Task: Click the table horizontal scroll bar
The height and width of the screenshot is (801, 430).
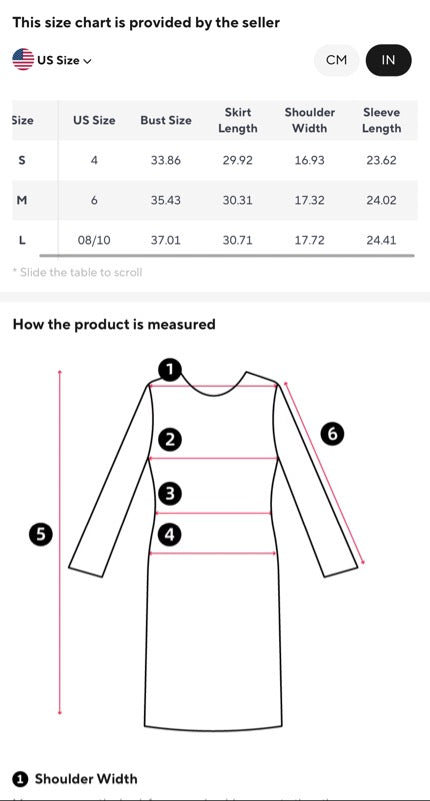Action: [227, 255]
